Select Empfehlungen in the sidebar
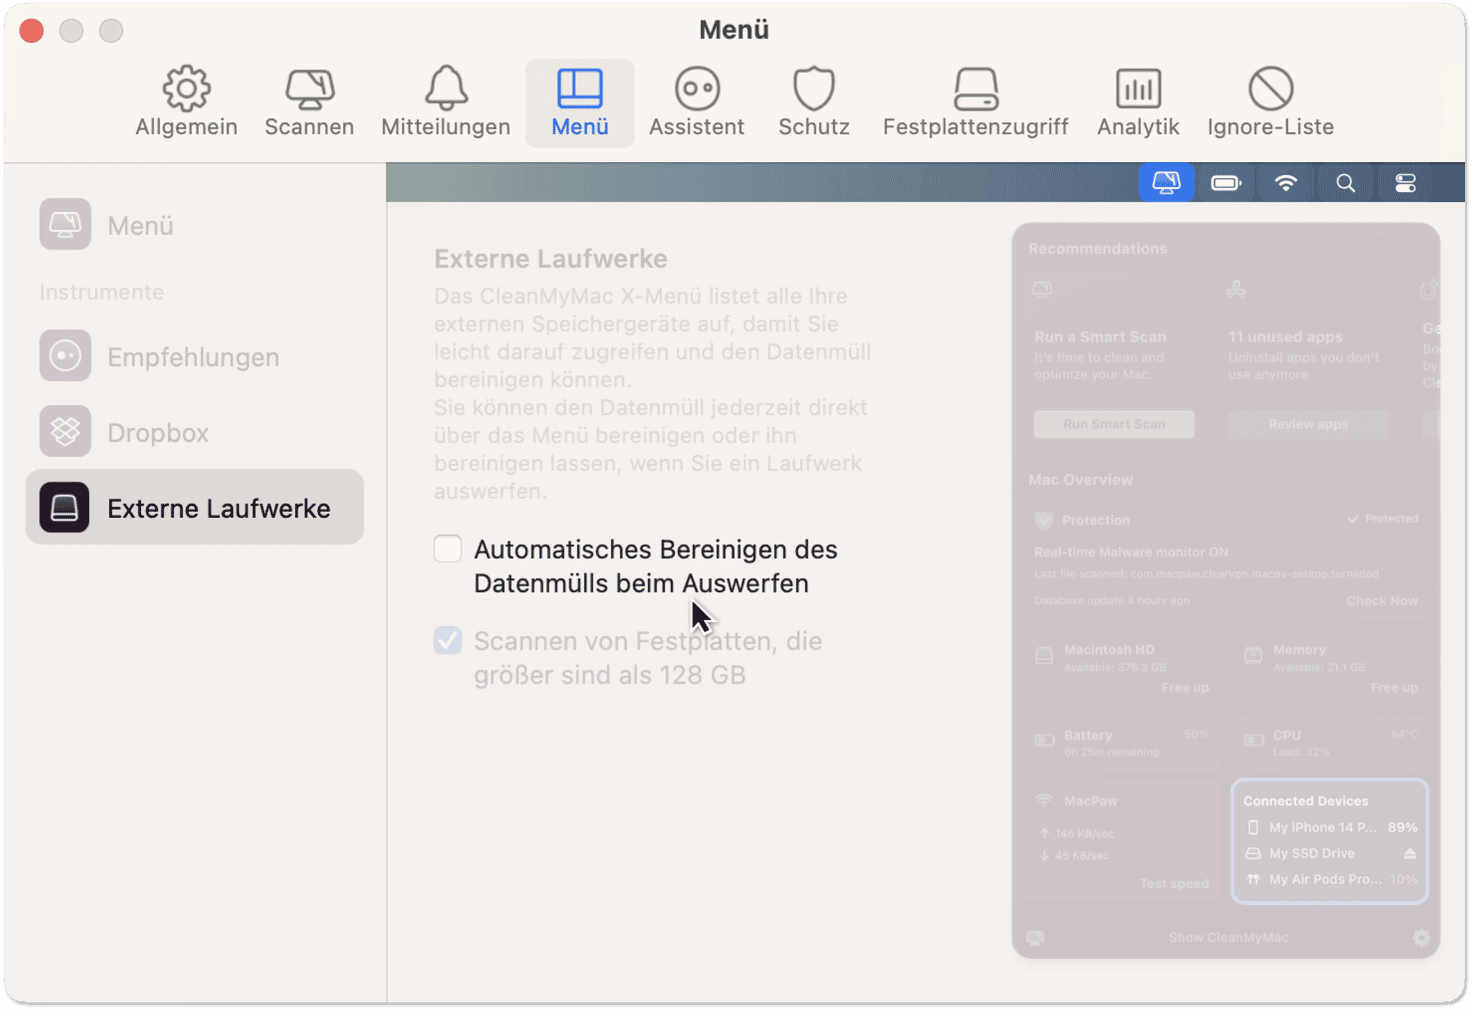This screenshot has width=1472, height=1010. click(194, 357)
